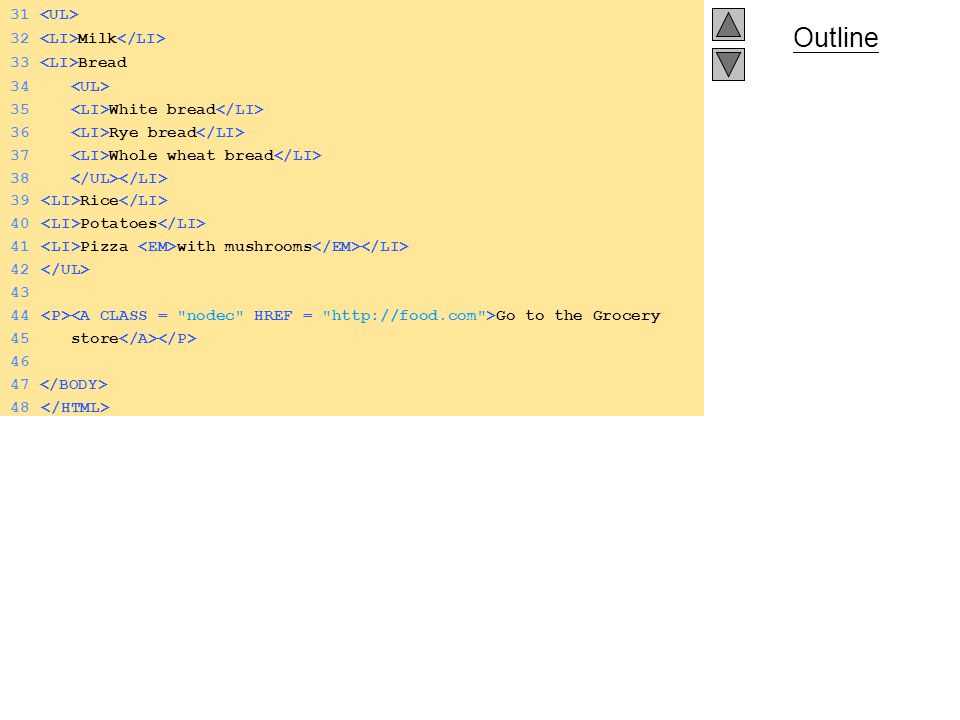Click the closing BODY tag line
Image resolution: width=960 pixels, height=720 pixels.
(x=73, y=384)
